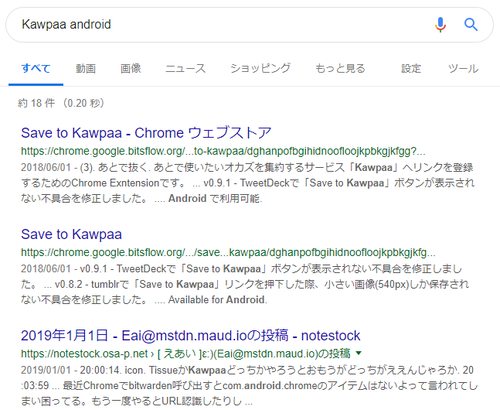Open the ニュース results tab
Screen dimensions: 500x410
tap(186, 69)
